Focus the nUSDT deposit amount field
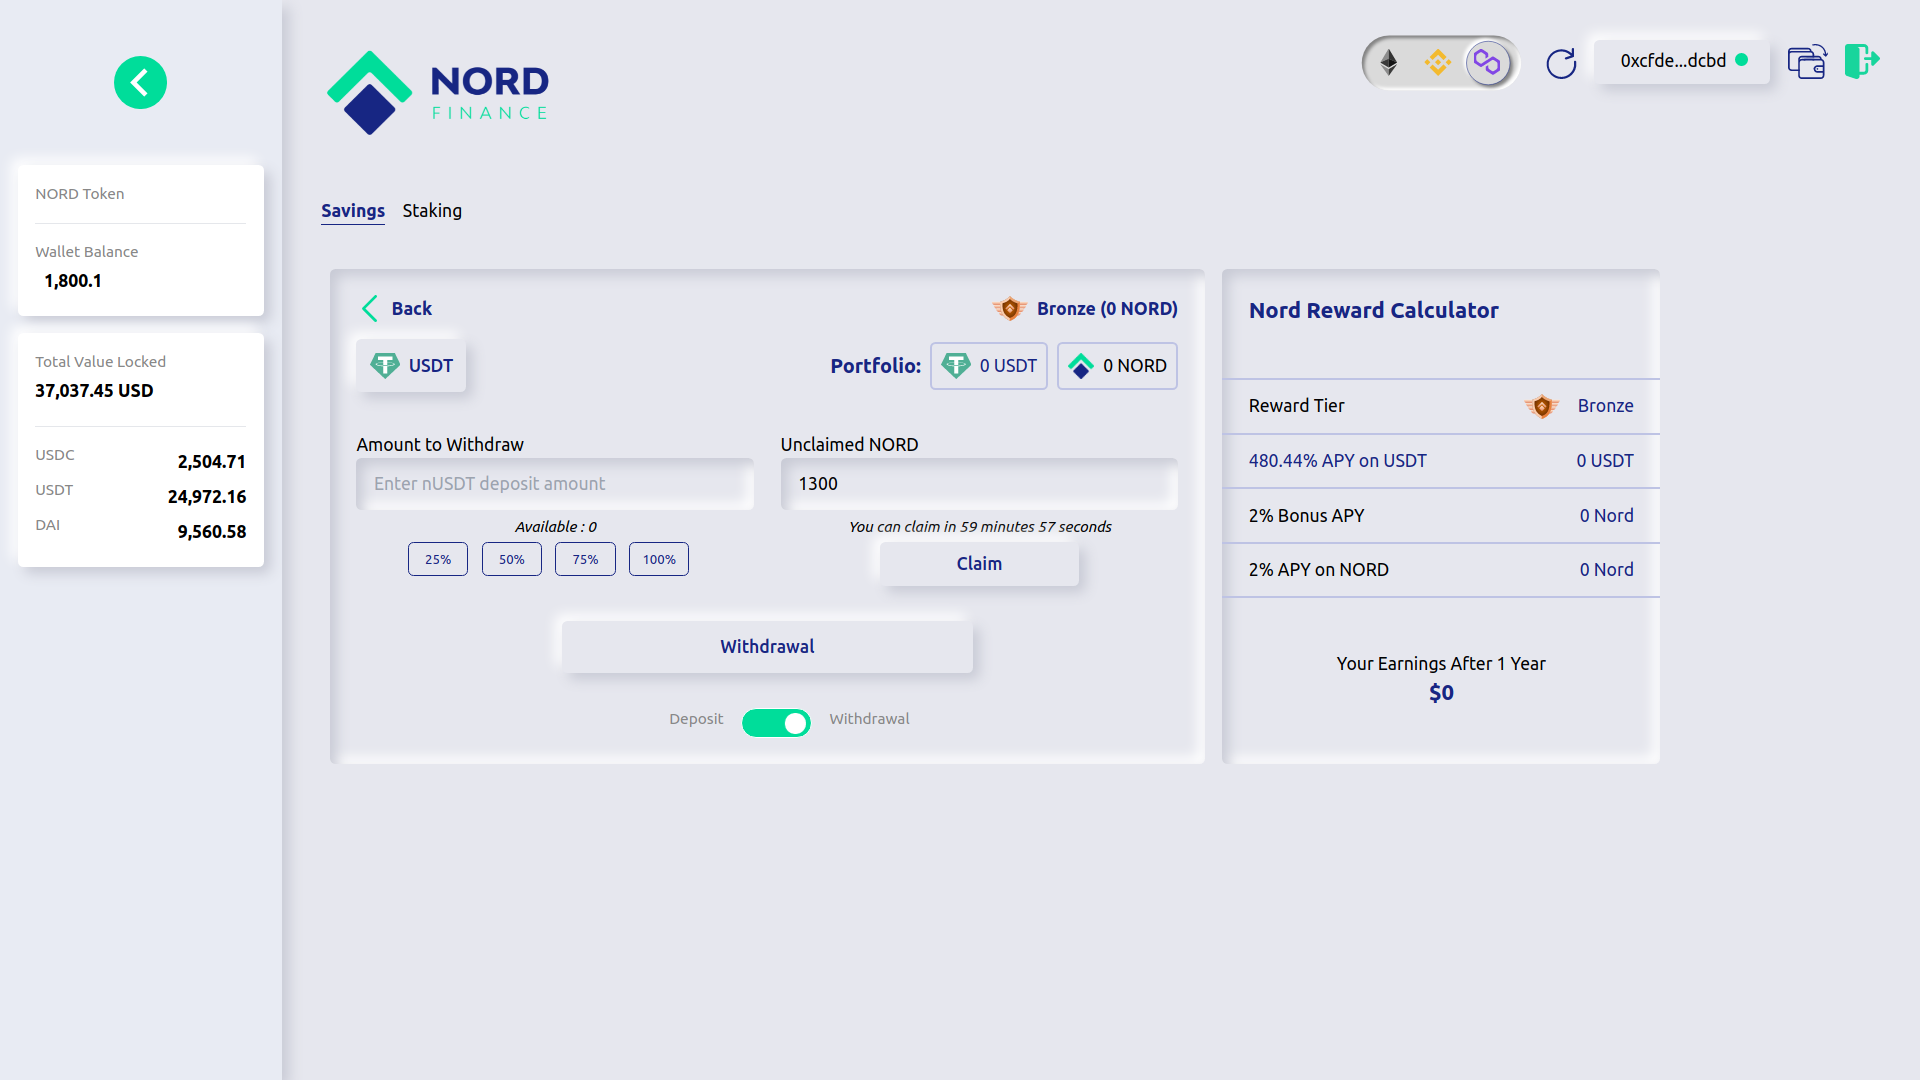The image size is (1920, 1080). [x=555, y=484]
